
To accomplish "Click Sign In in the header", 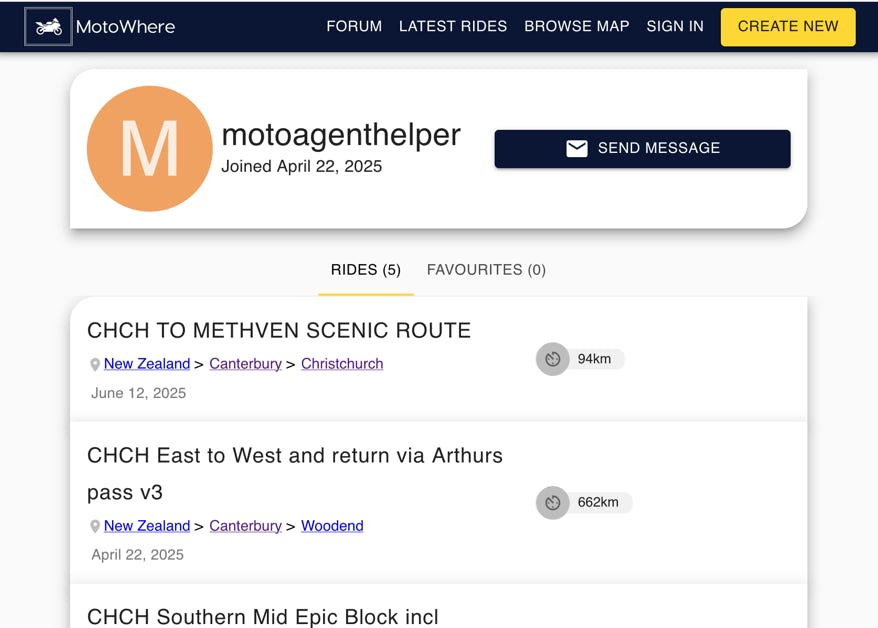I will click(x=675, y=26).
